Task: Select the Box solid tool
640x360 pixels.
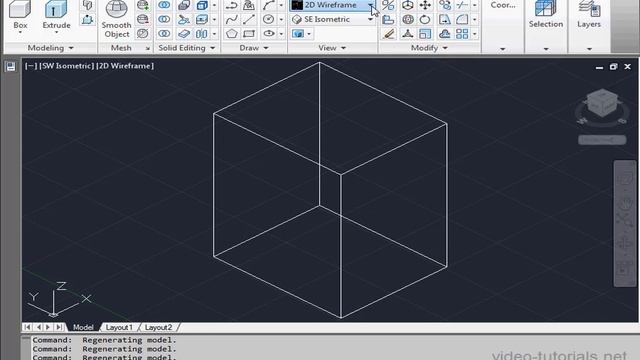Action: (20, 13)
